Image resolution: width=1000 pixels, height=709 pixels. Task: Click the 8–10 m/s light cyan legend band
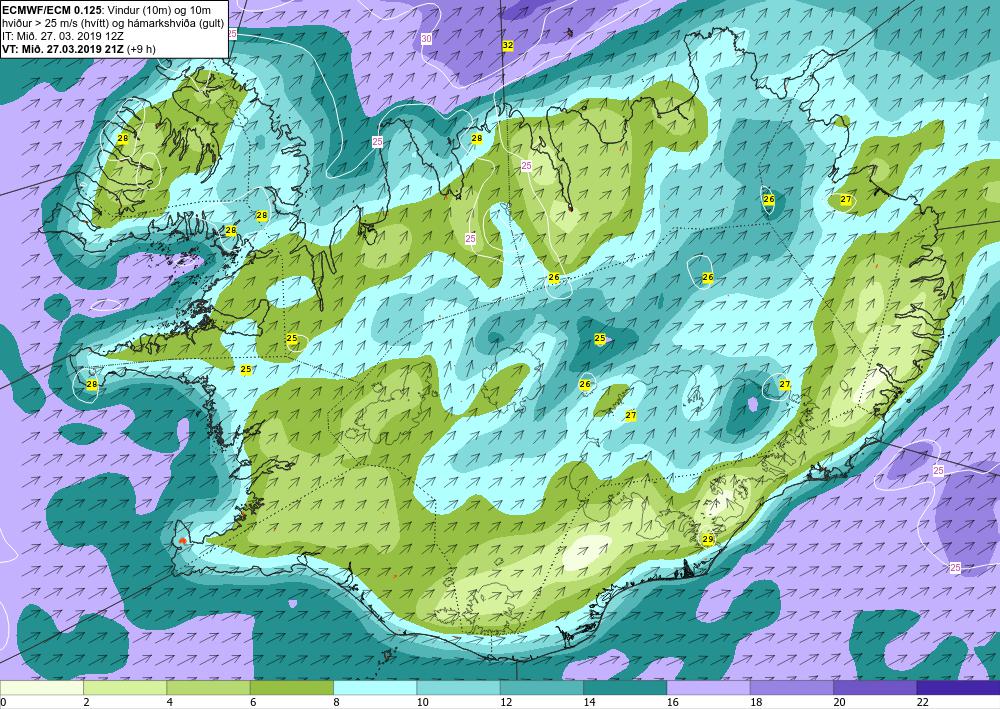pyautogui.click(x=375, y=688)
